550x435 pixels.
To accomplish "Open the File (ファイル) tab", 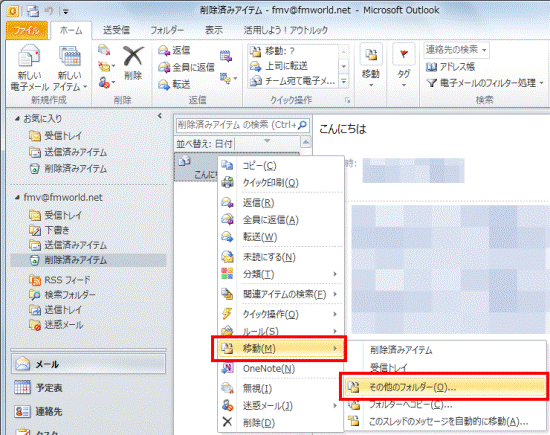I will pos(27,30).
